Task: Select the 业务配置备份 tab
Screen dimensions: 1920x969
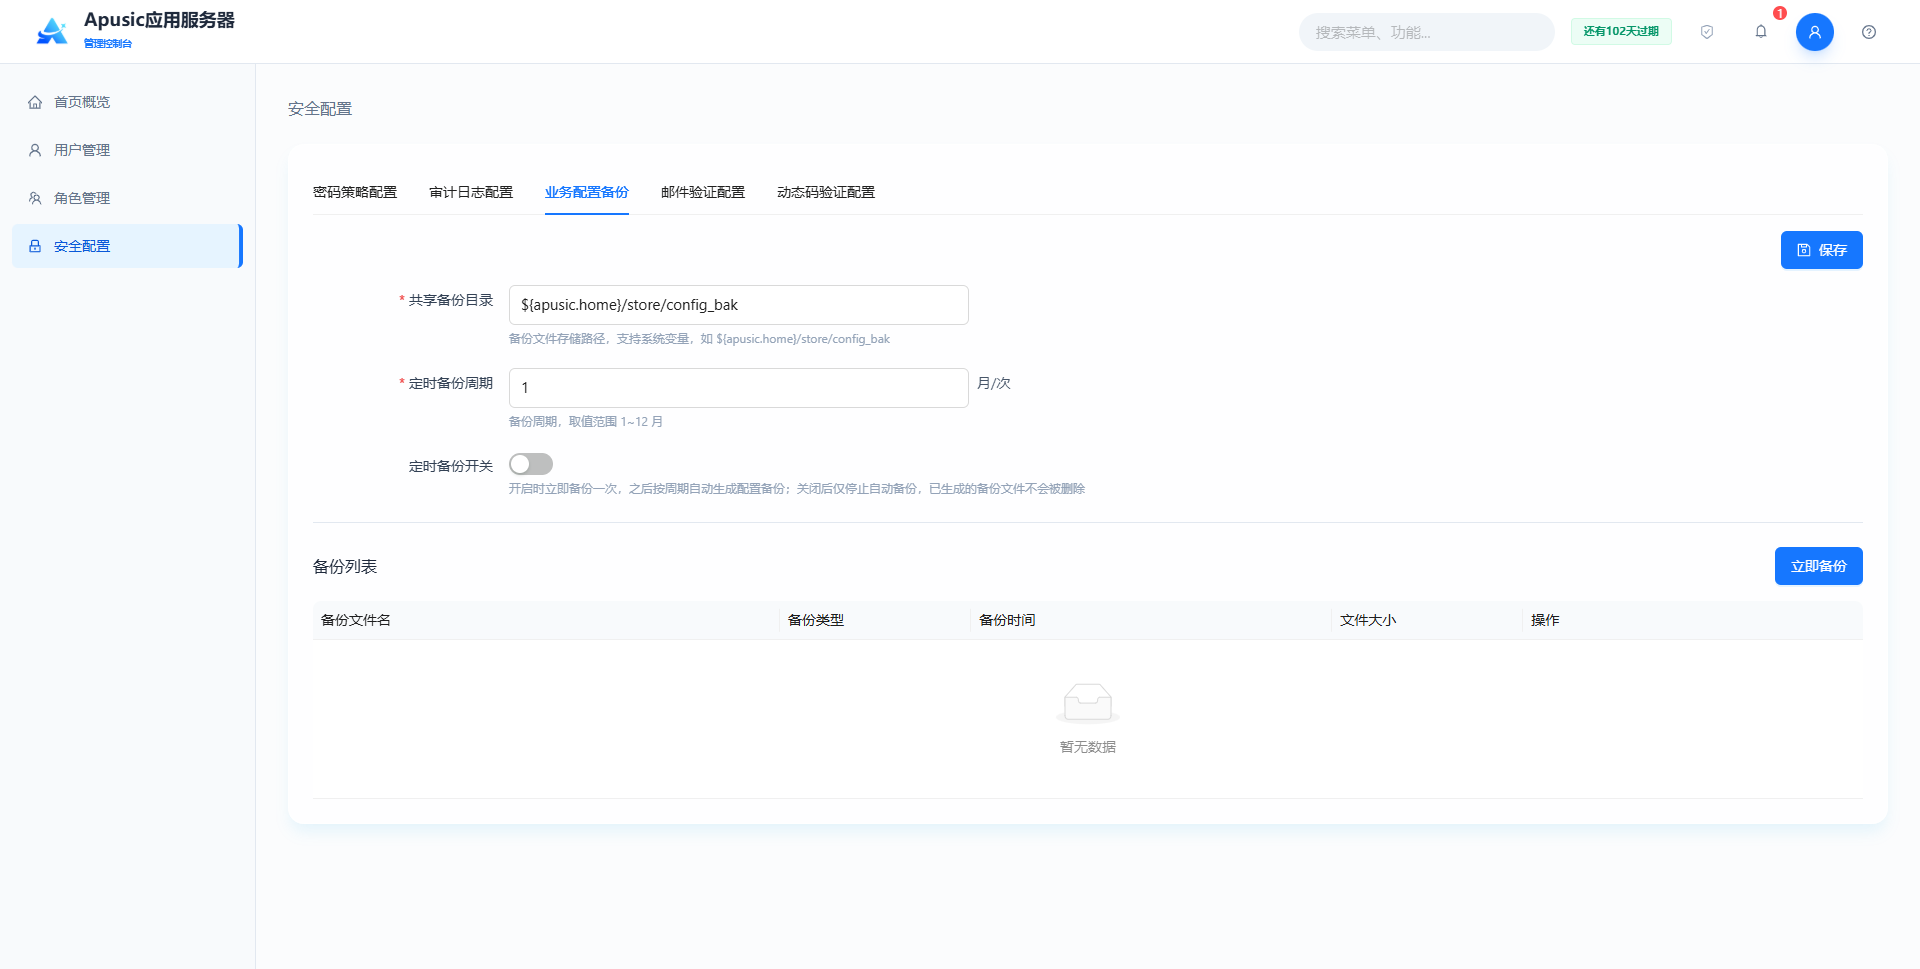Action: (587, 192)
